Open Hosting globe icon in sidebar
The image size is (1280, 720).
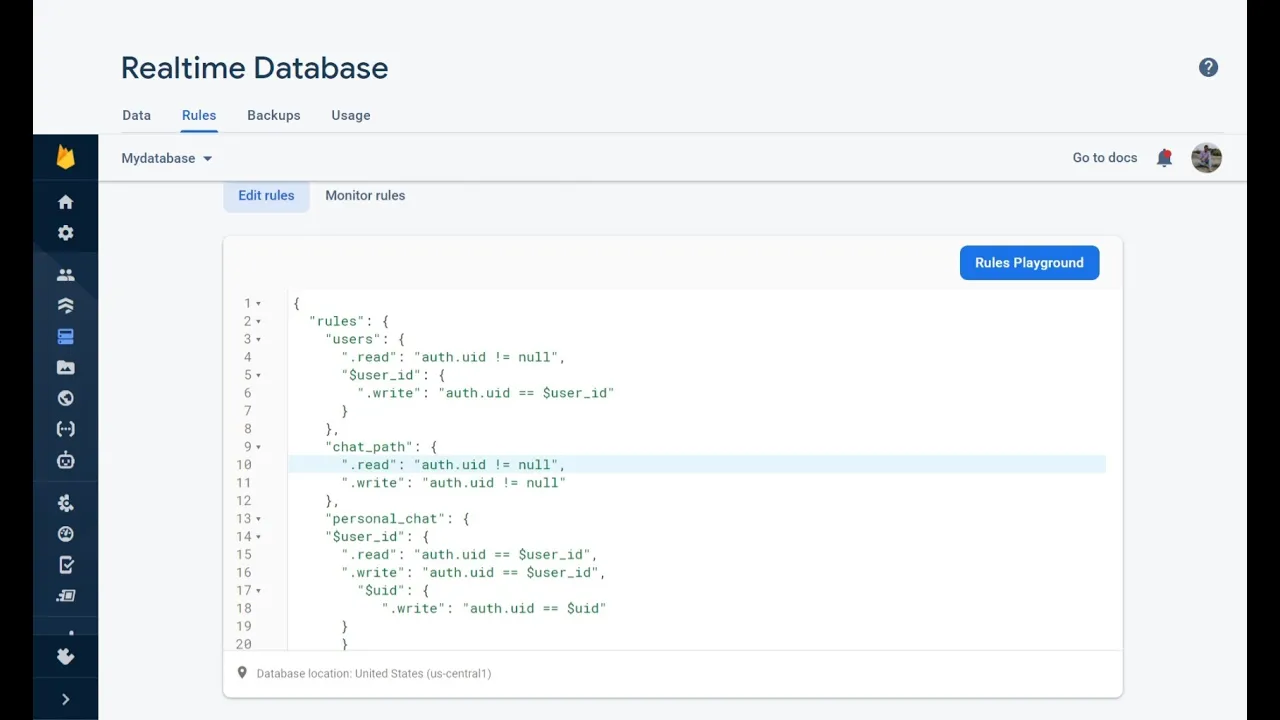[x=66, y=398]
